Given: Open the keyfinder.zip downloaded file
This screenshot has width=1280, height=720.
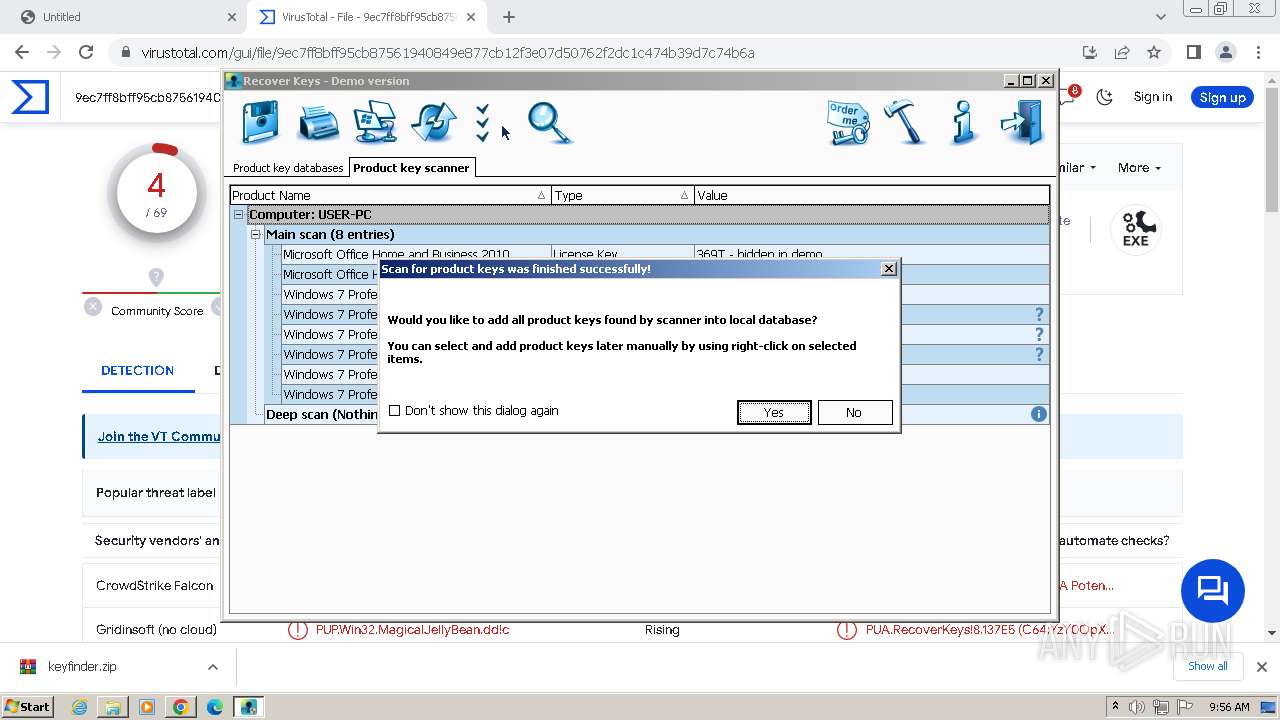Looking at the screenshot, I should point(82,667).
